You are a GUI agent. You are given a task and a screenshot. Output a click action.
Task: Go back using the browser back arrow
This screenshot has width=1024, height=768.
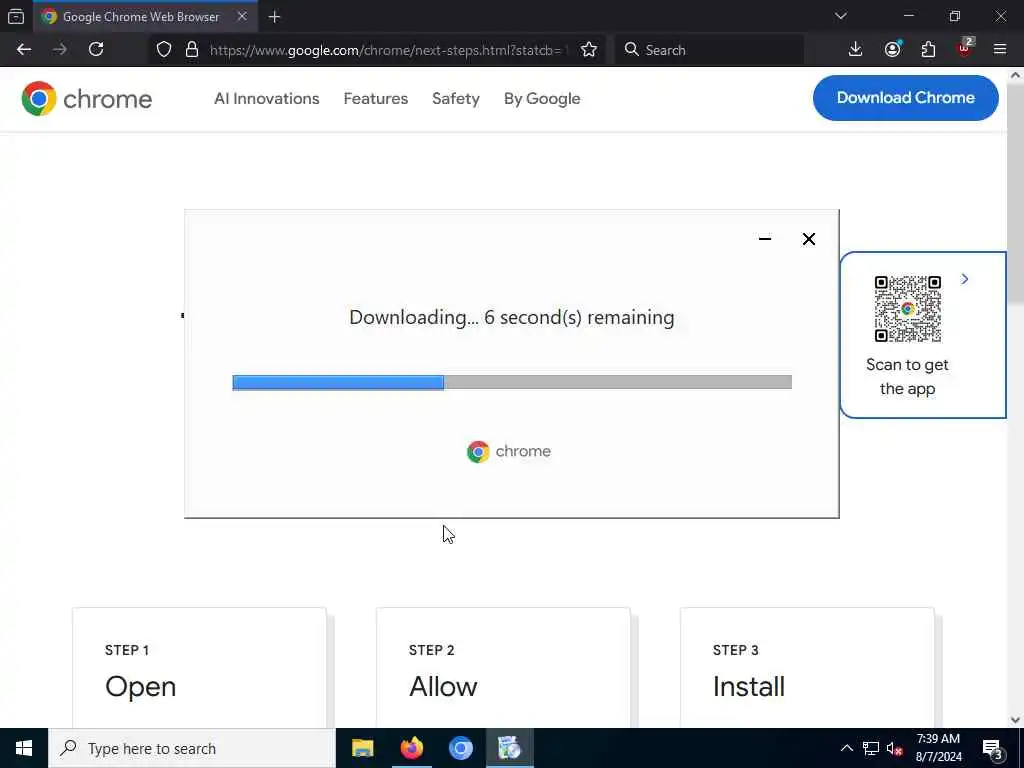tap(24, 50)
